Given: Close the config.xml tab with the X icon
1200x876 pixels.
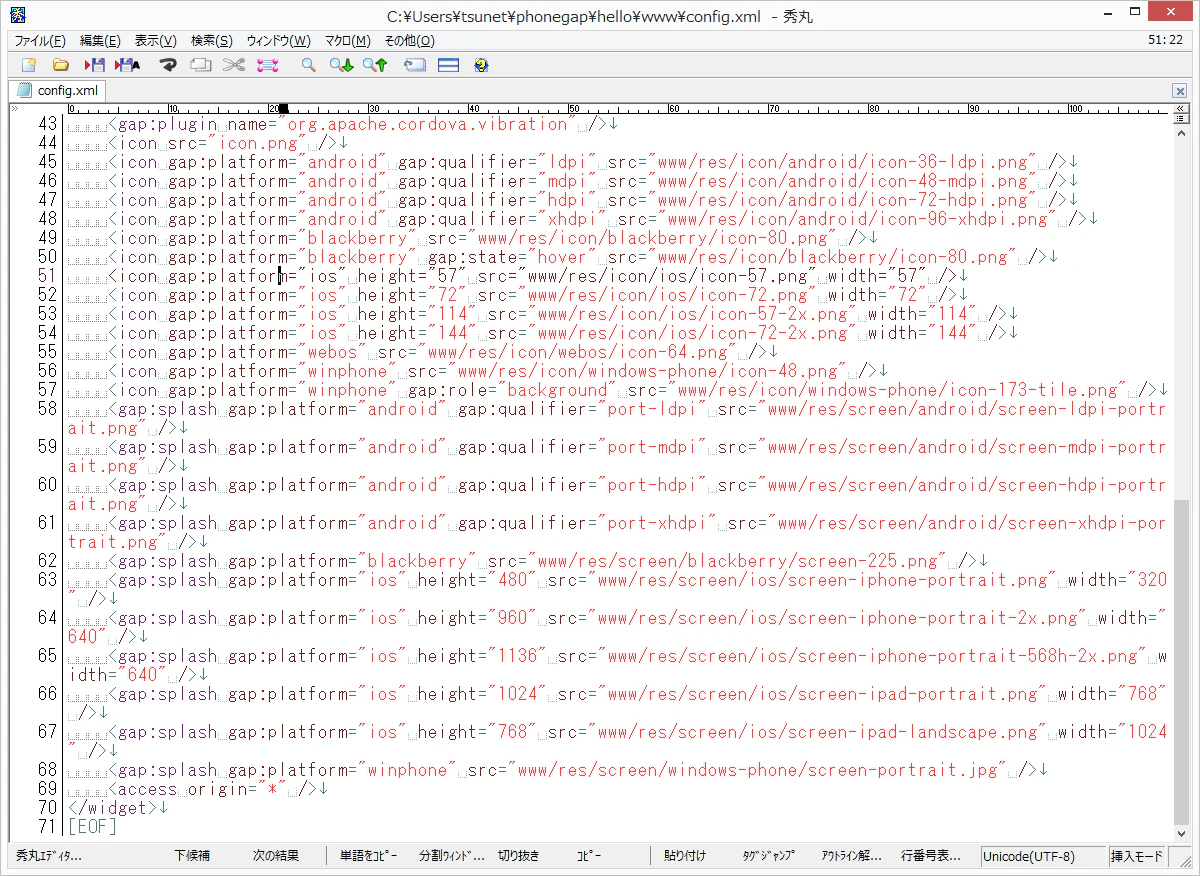Looking at the screenshot, I should click(1180, 91).
